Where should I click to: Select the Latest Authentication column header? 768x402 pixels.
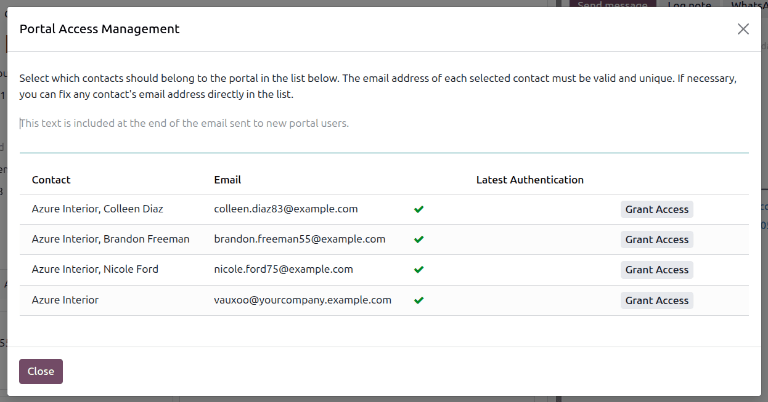click(529, 180)
